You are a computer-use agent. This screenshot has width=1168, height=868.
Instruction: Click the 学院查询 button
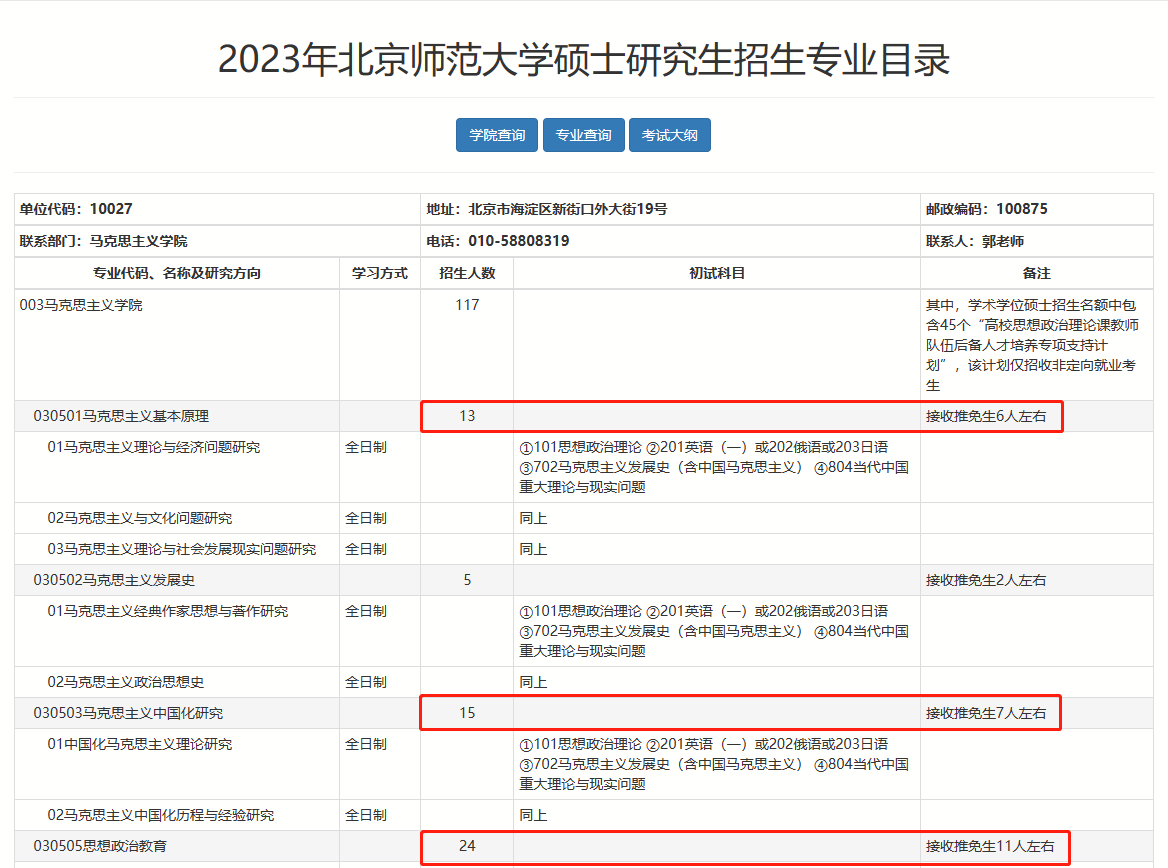[497, 135]
